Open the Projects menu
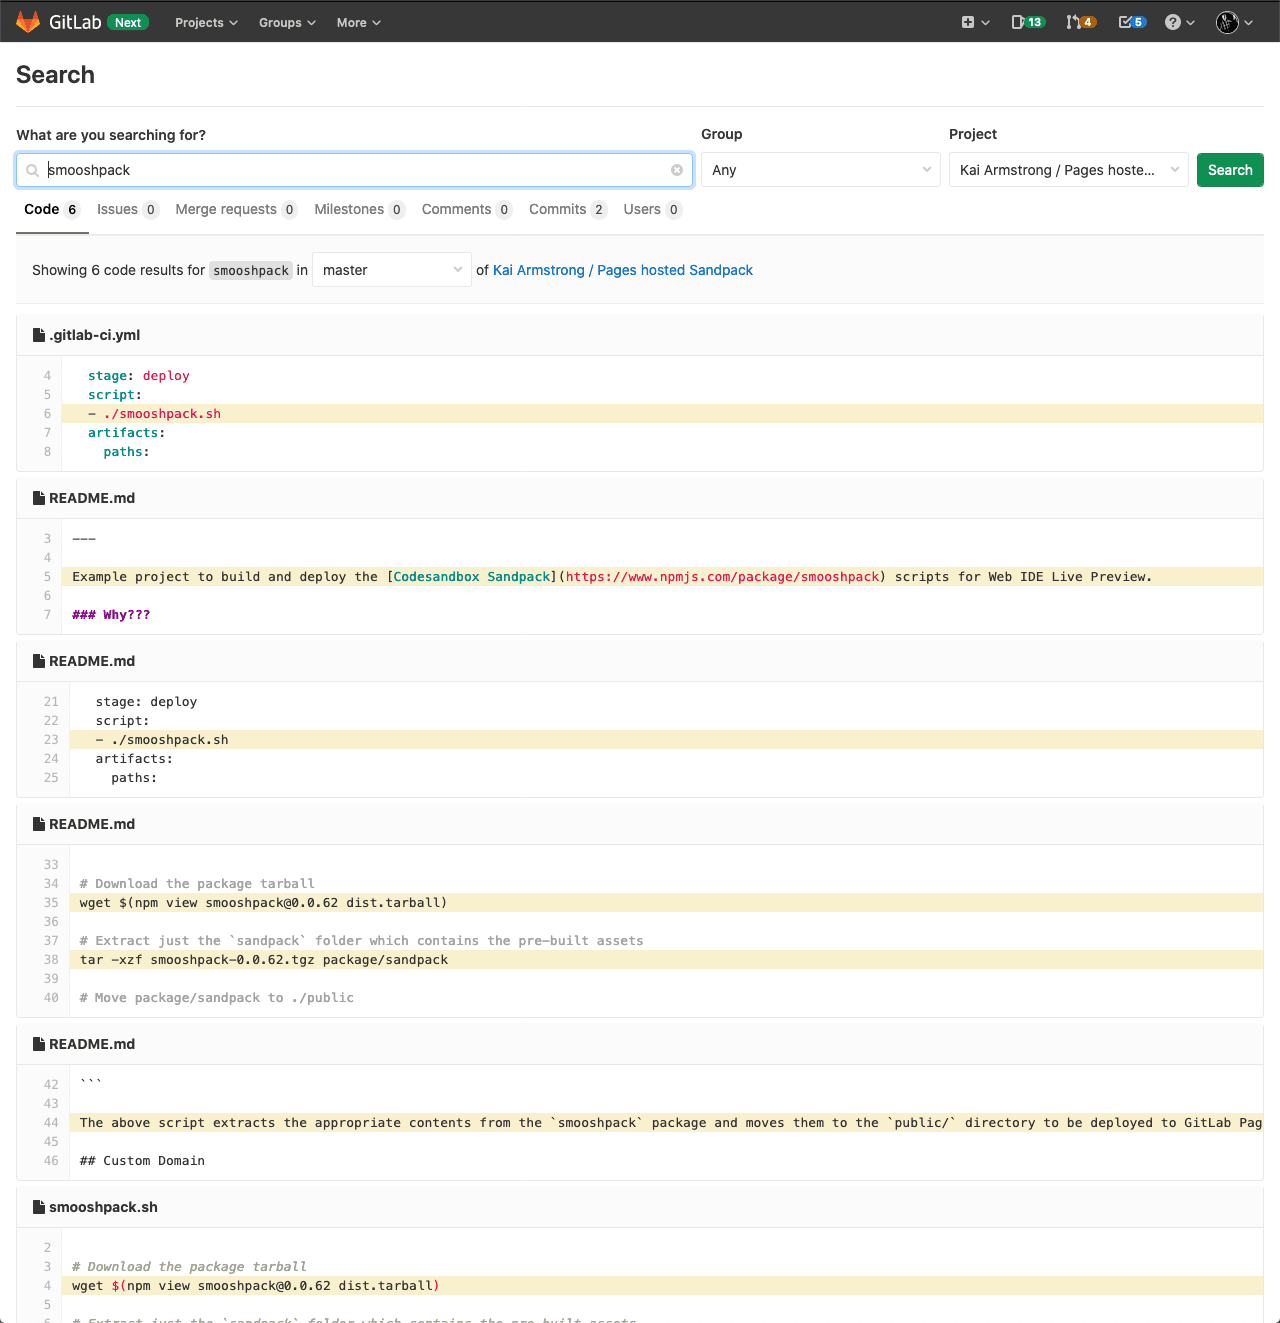 click(x=205, y=22)
